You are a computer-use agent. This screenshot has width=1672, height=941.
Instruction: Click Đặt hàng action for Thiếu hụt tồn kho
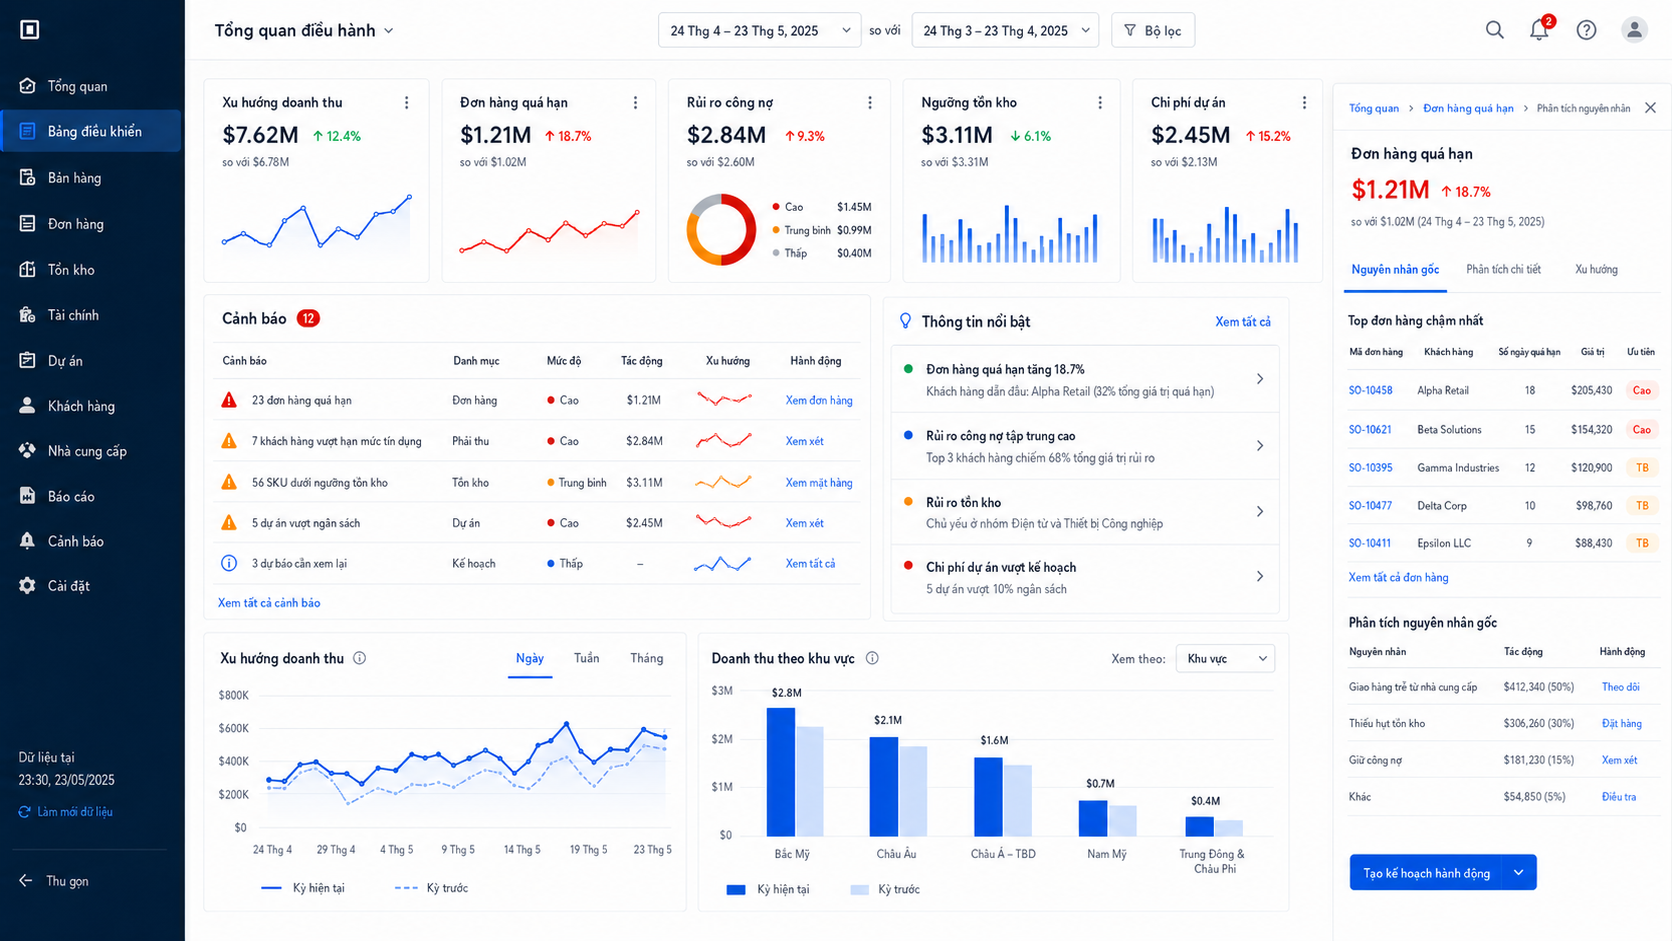[1621, 724]
